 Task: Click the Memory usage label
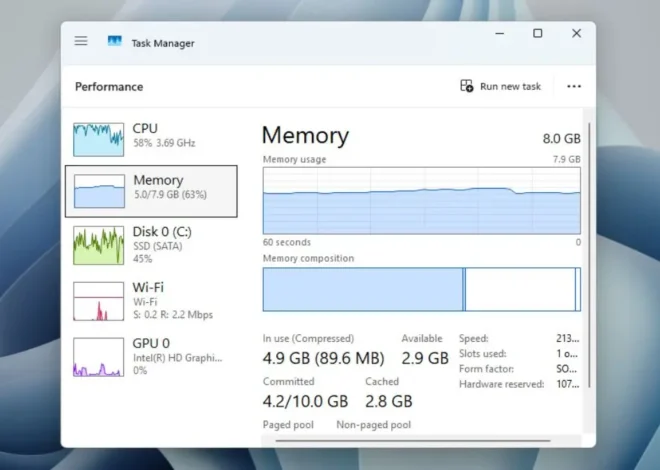coord(294,159)
